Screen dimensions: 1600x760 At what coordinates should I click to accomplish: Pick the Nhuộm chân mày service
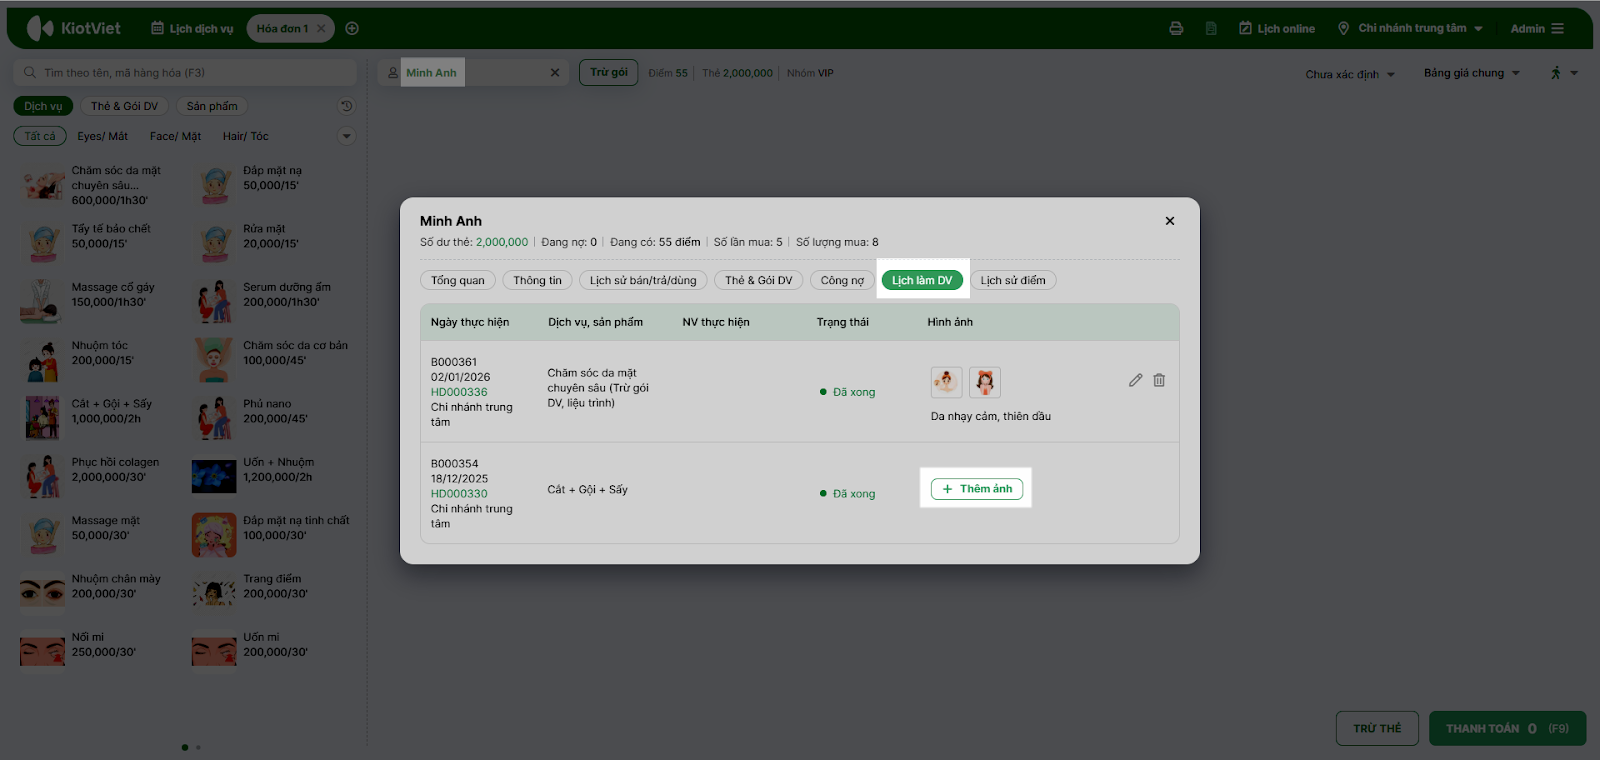click(x=95, y=593)
